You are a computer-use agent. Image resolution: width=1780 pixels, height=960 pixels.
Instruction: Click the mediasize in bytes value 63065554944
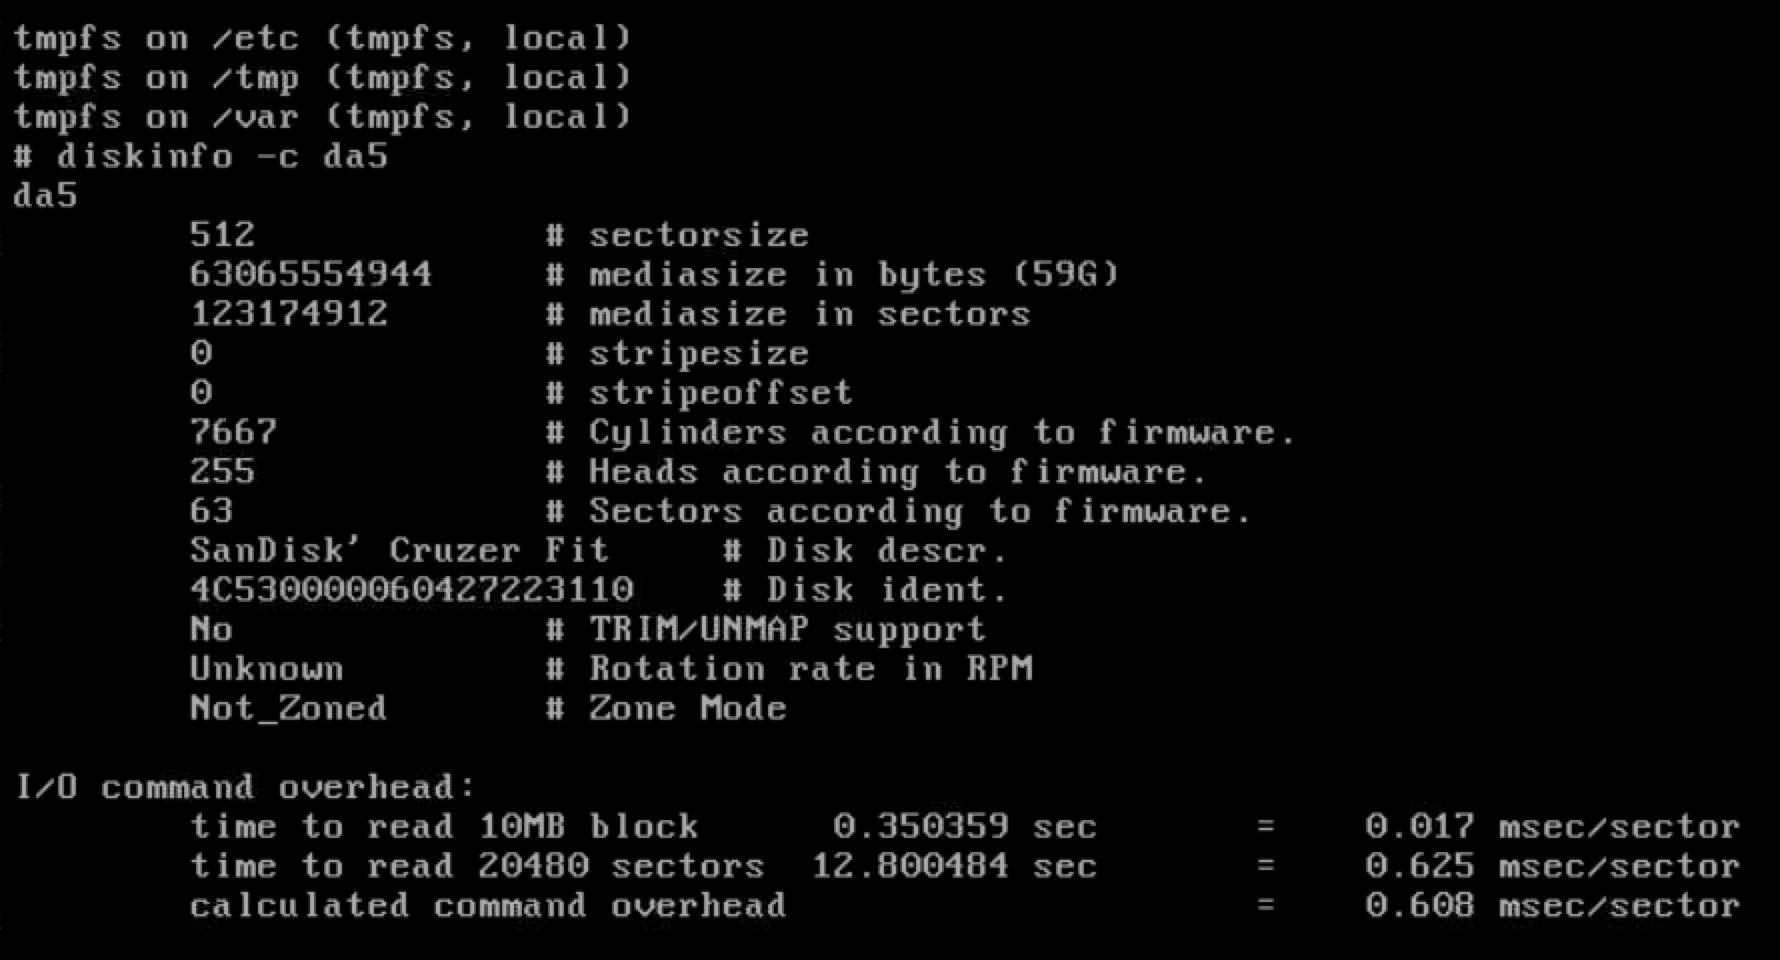[x=310, y=274]
